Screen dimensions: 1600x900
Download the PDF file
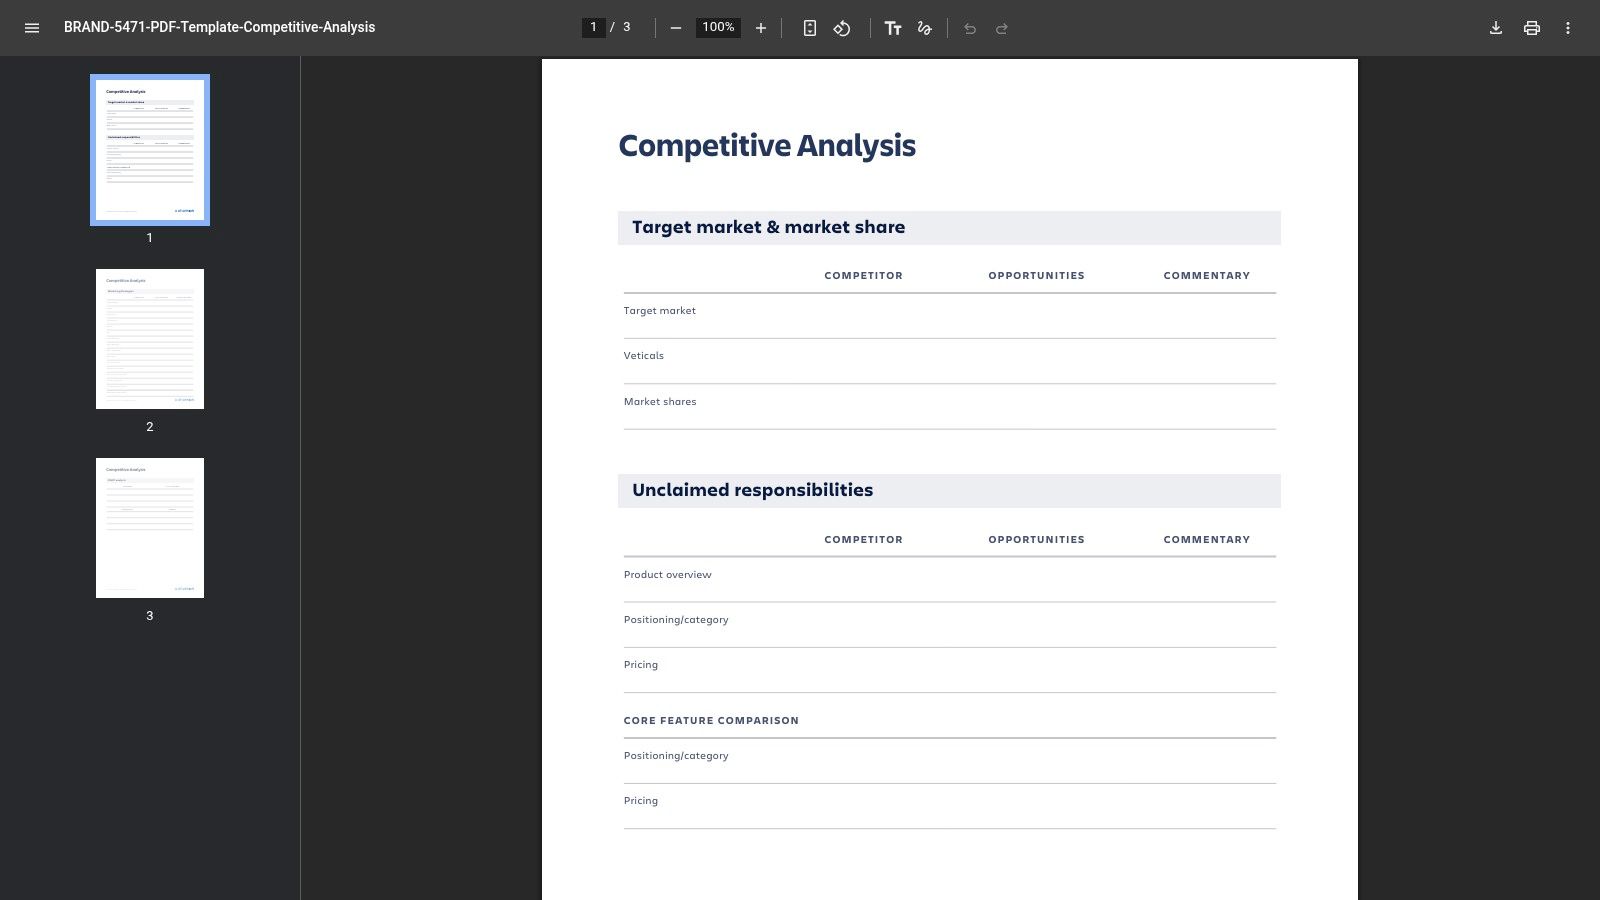1496,28
